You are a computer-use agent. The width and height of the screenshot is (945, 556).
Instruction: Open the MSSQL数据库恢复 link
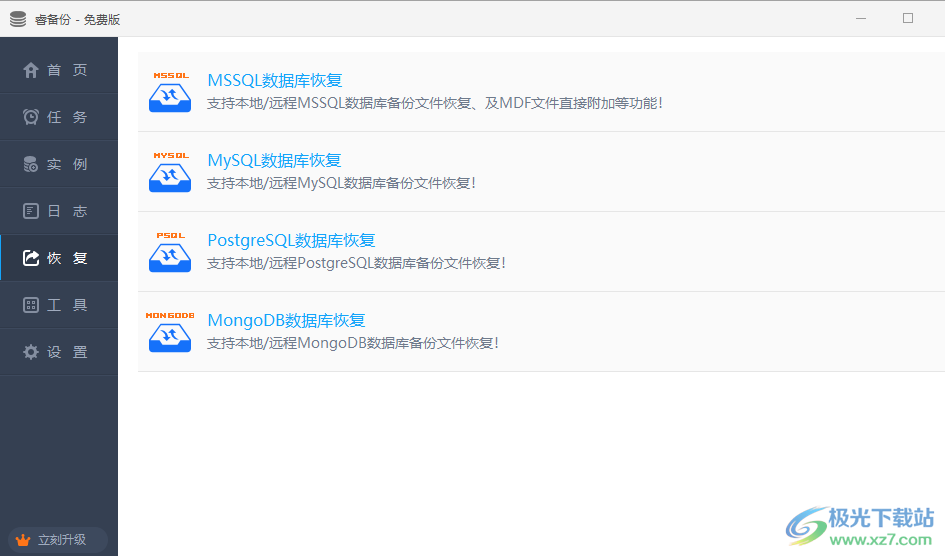(275, 80)
